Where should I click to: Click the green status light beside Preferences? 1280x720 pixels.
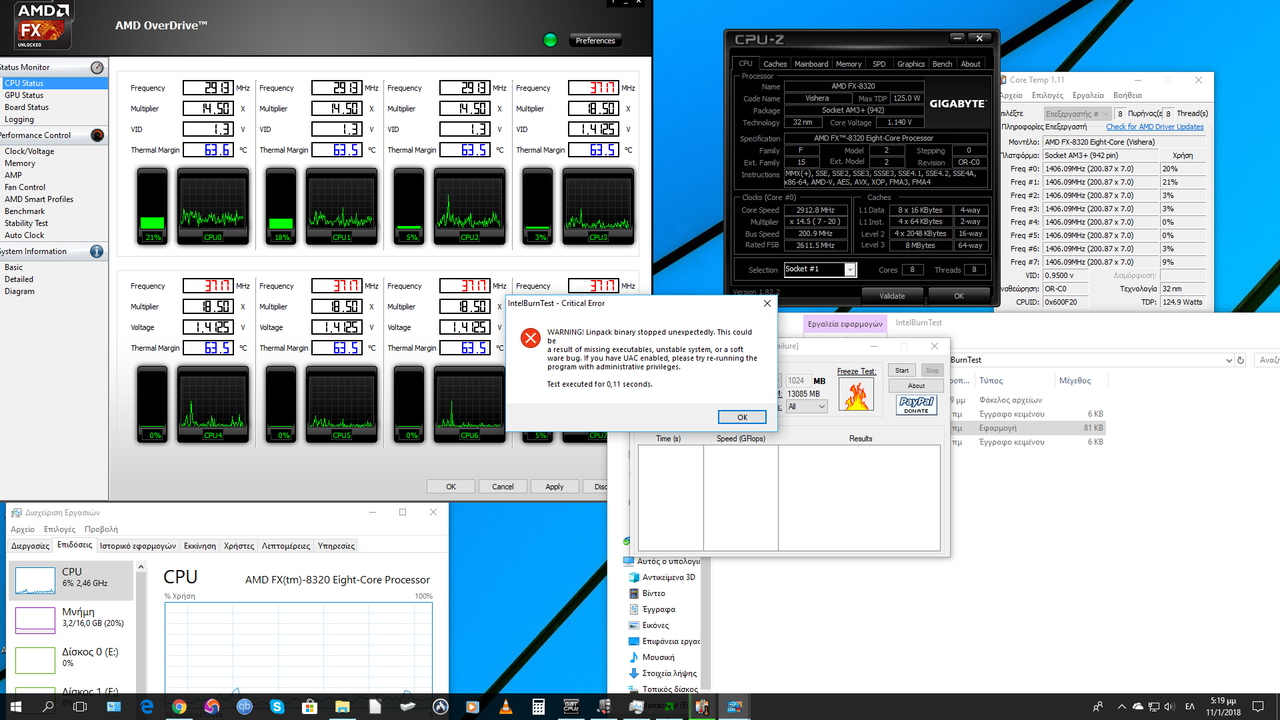tap(550, 40)
